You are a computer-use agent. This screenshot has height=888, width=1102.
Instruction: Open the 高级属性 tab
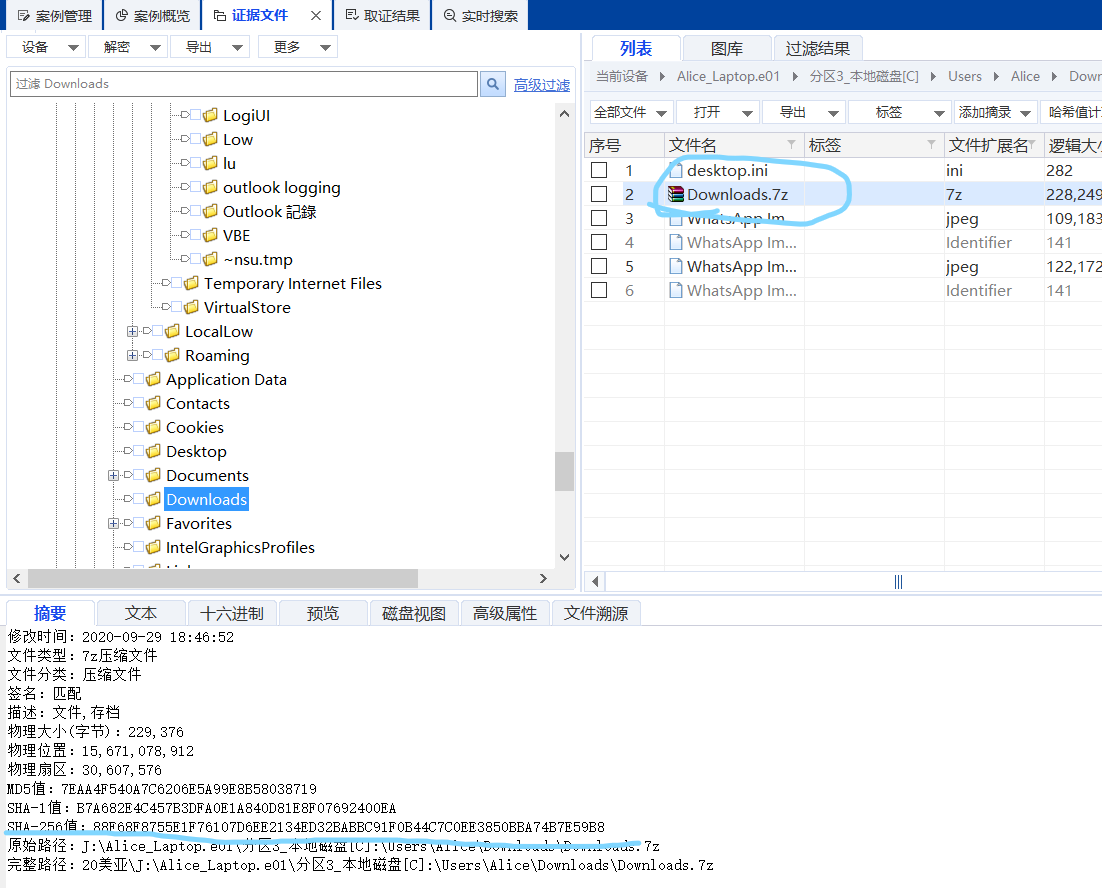point(505,613)
